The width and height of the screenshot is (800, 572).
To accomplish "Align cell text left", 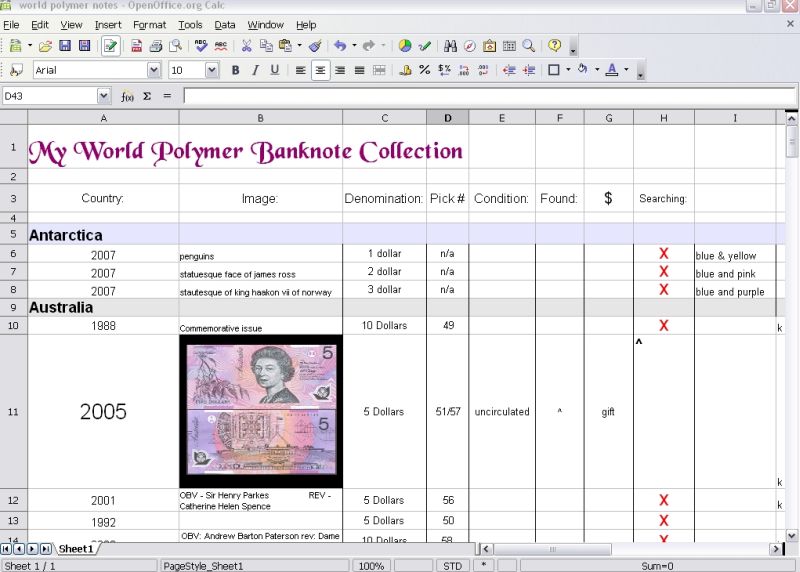I will pos(301,70).
